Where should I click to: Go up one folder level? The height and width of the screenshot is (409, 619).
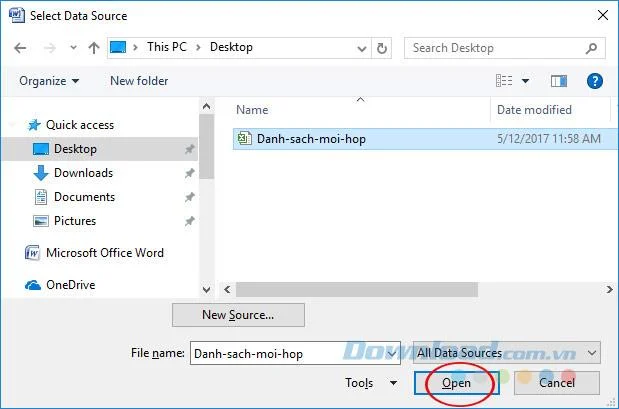(94, 48)
